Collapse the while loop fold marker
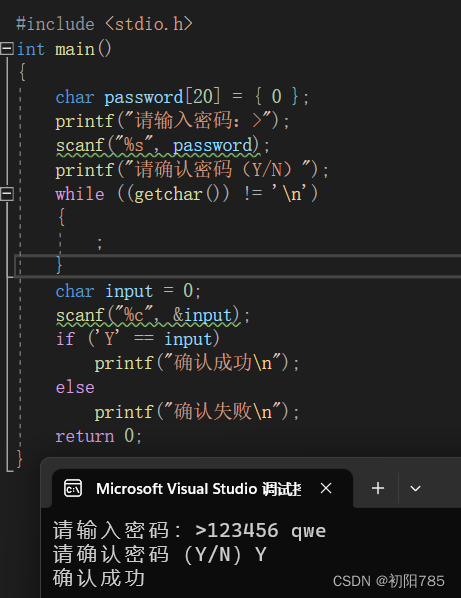Image resolution: width=461 pixels, height=598 pixels. [x=7, y=193]
